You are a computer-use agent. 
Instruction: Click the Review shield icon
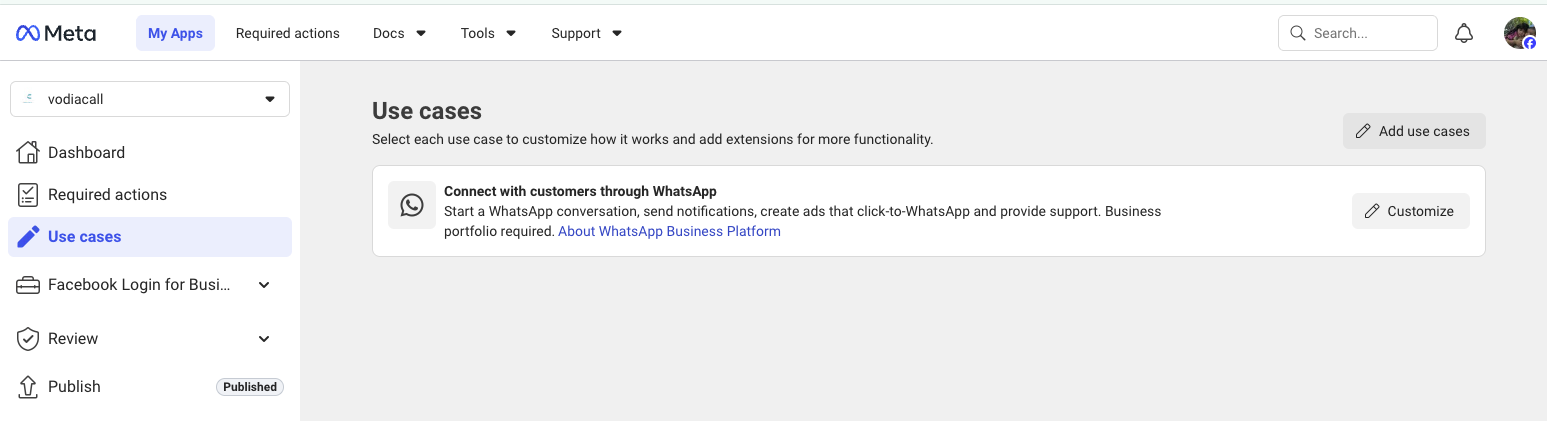click(28, 339)
